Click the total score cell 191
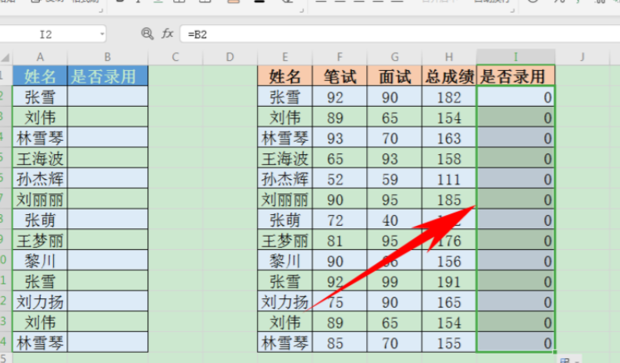620x363 pixels. click(449, 282)
